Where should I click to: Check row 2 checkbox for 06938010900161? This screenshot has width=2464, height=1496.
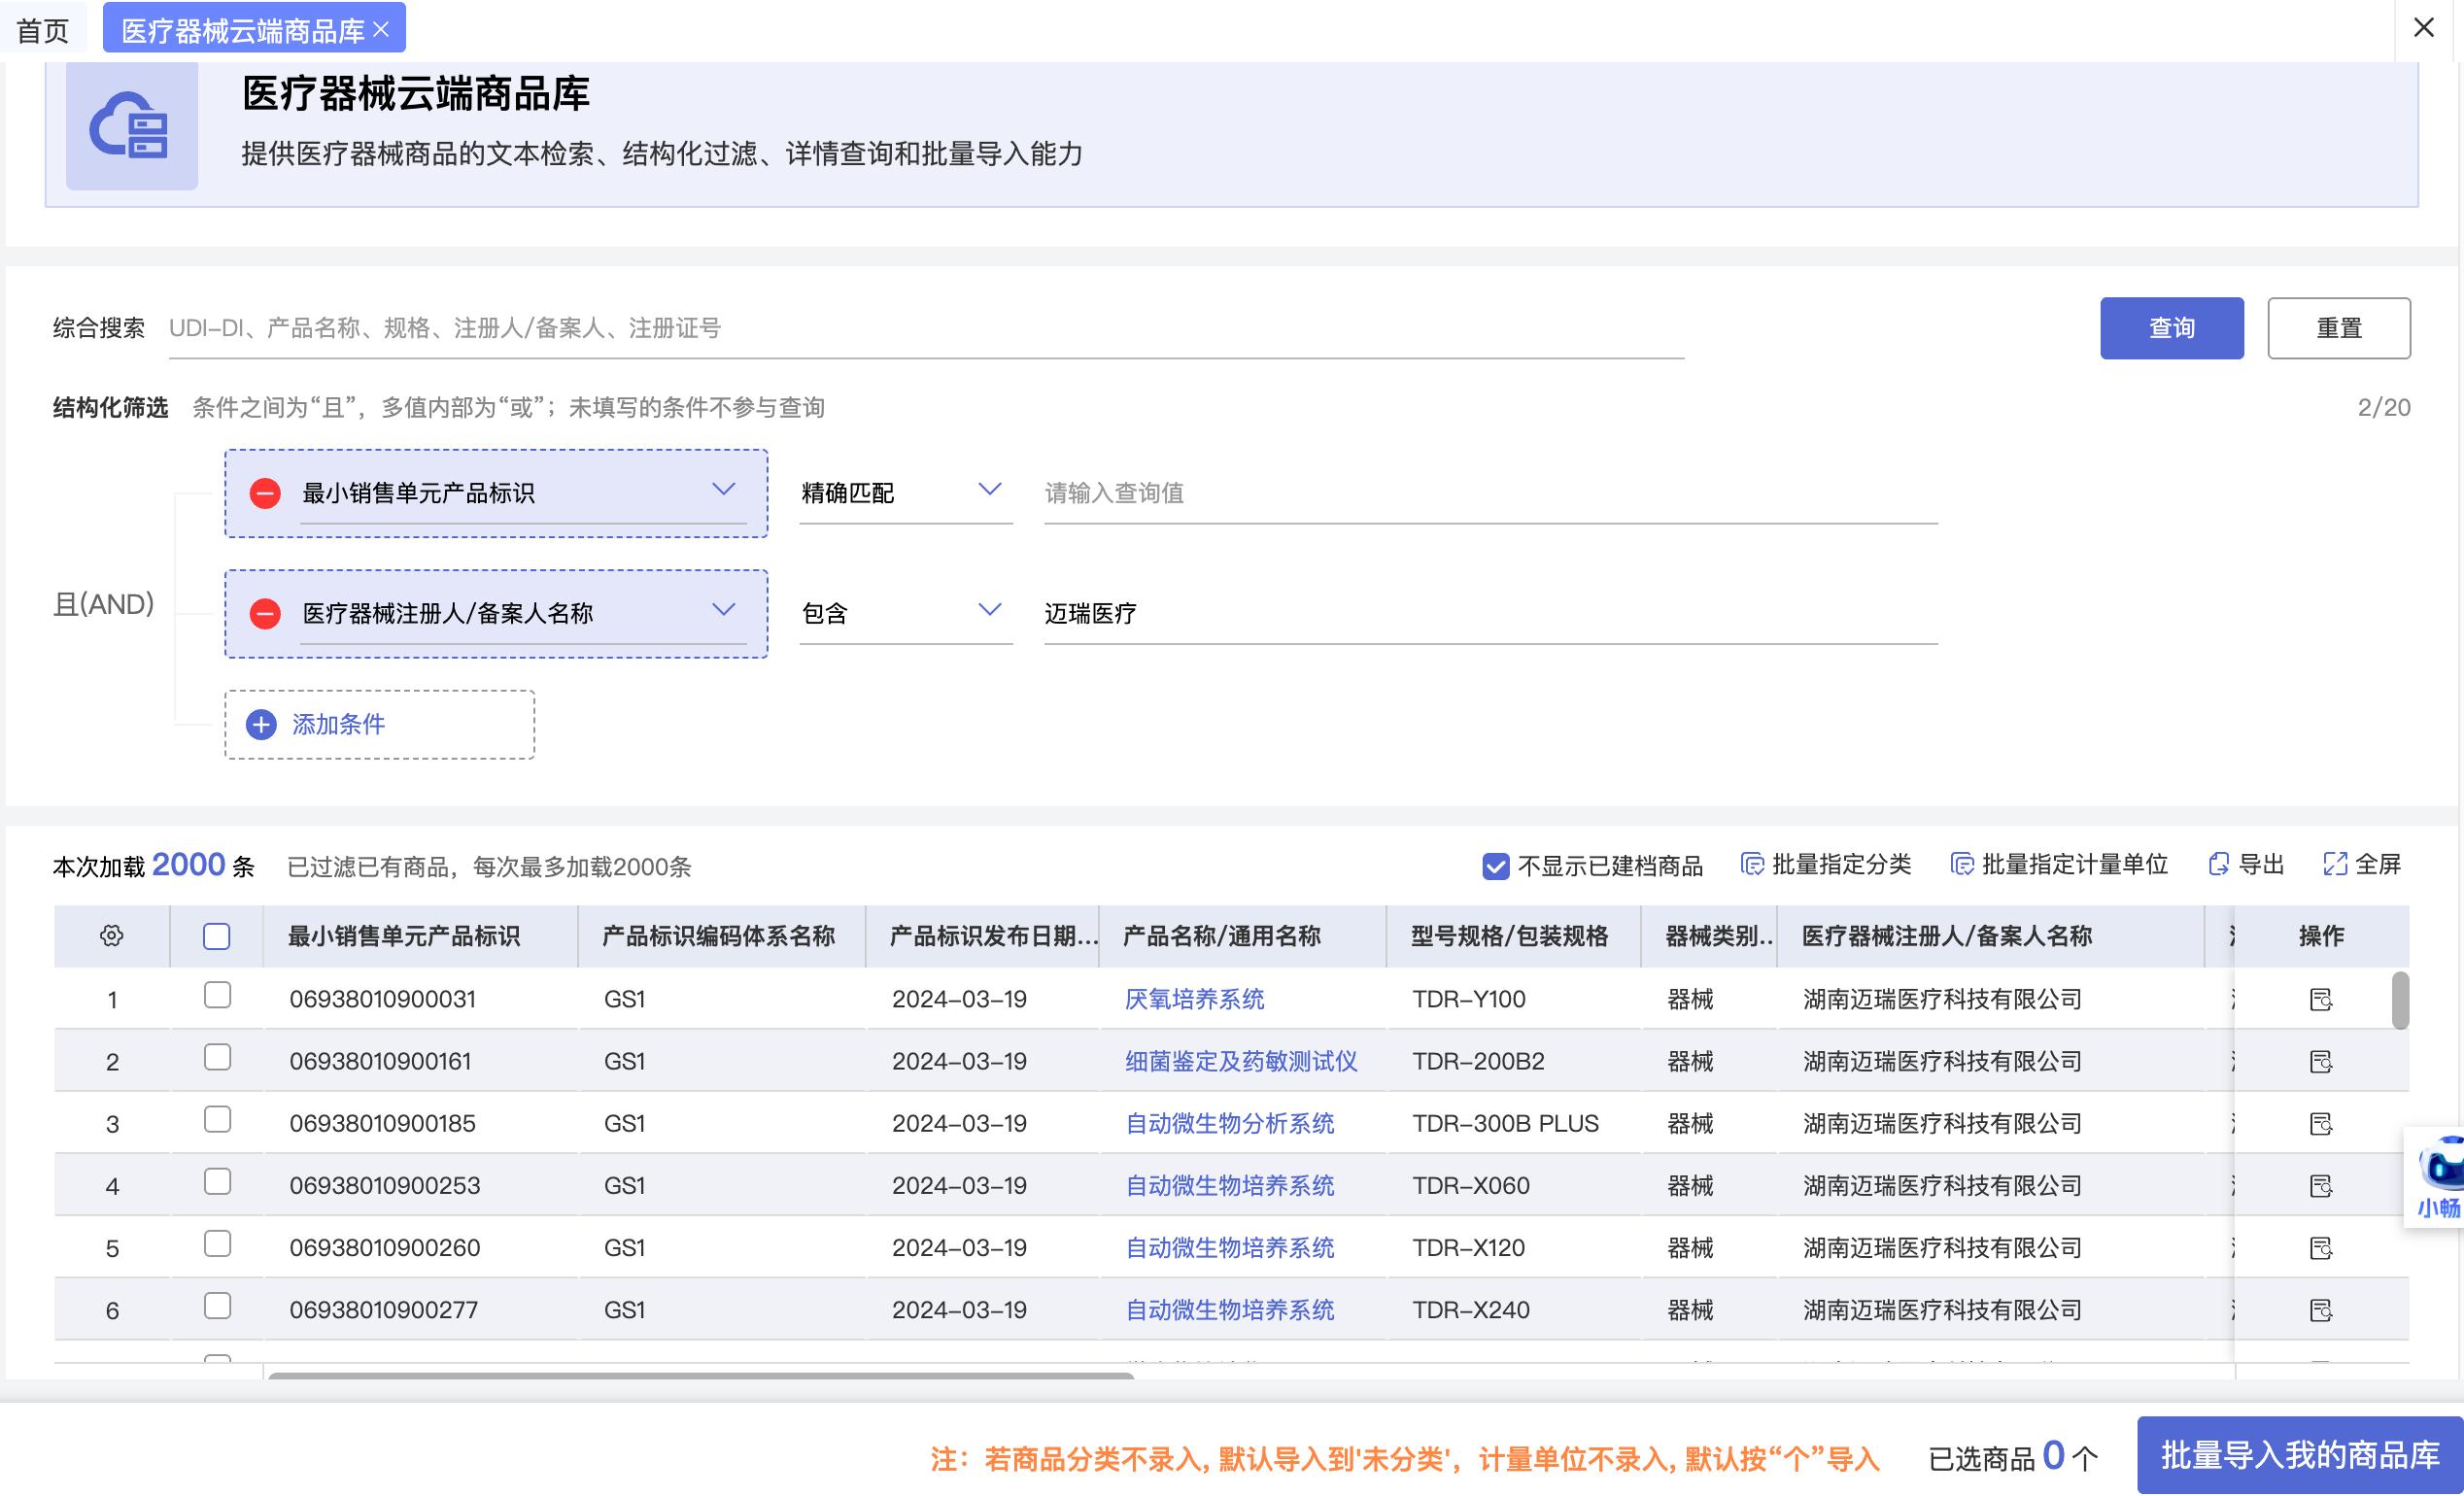tap(217, 1057)
